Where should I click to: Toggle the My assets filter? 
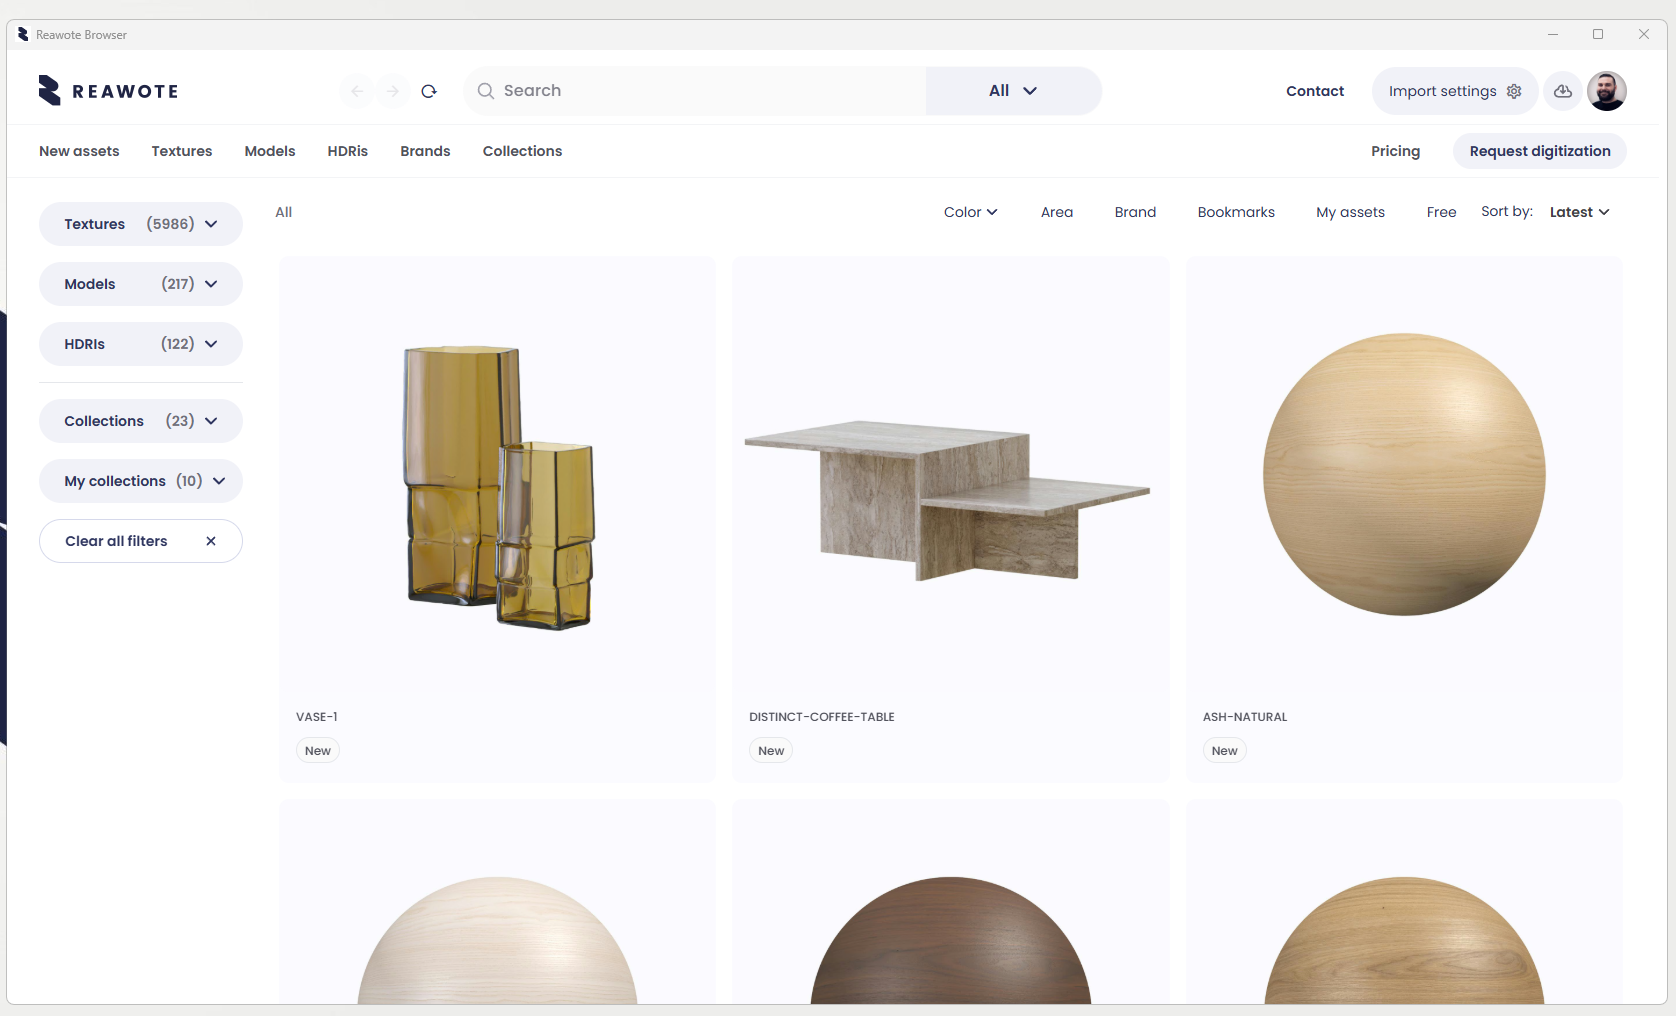click(1350, 212)
